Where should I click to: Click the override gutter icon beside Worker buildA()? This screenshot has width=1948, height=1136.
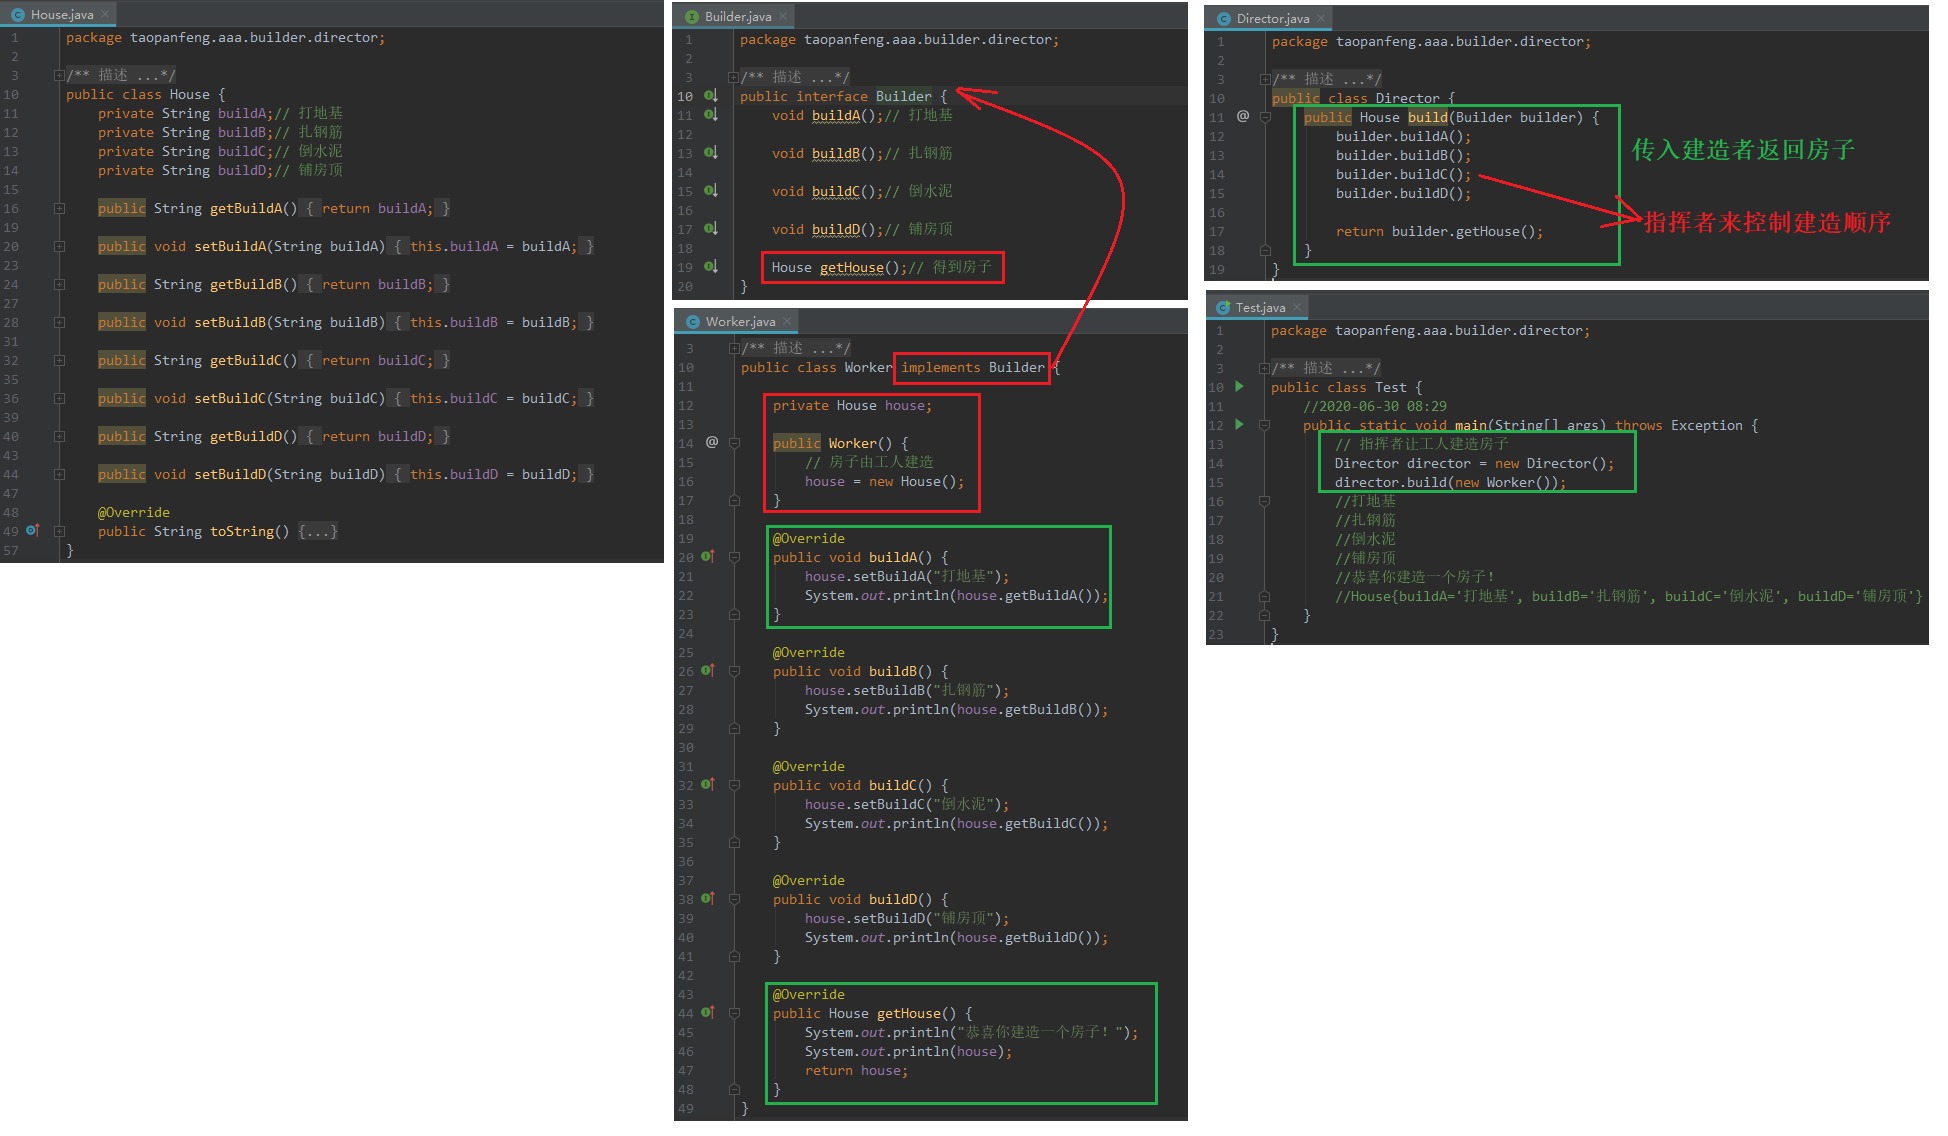tap(708, 557)
